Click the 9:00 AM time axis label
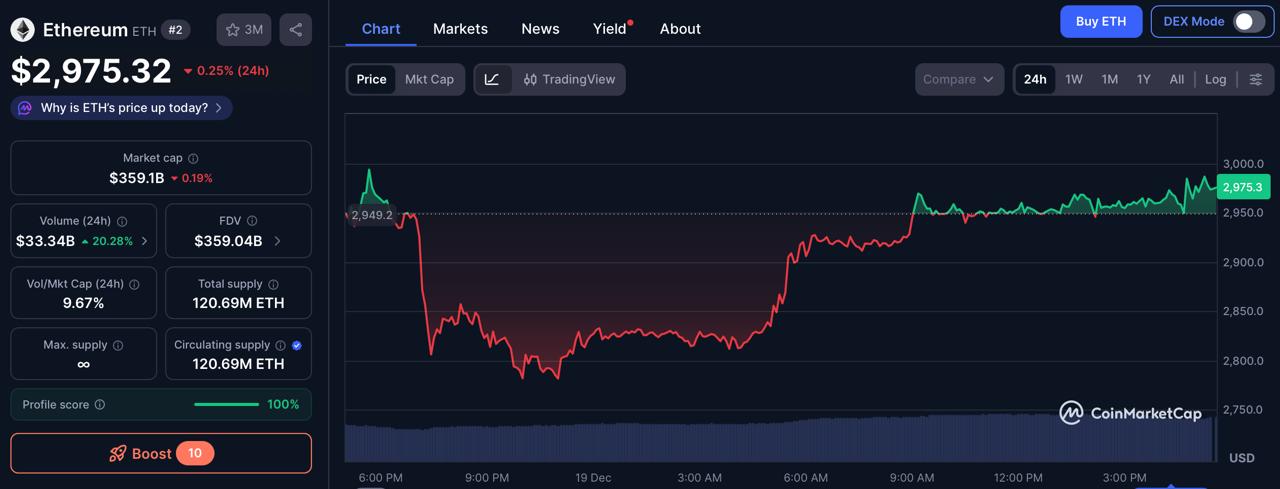This screenshot has height=489, width=1280. (912, 478)
